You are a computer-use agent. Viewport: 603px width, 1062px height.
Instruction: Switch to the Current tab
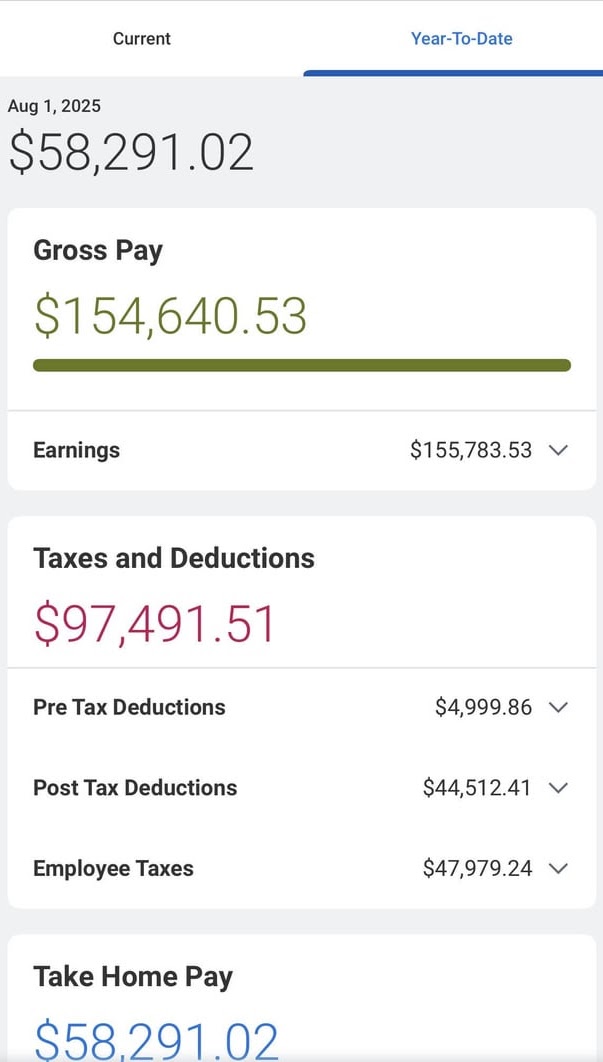(x=142, y=39)
